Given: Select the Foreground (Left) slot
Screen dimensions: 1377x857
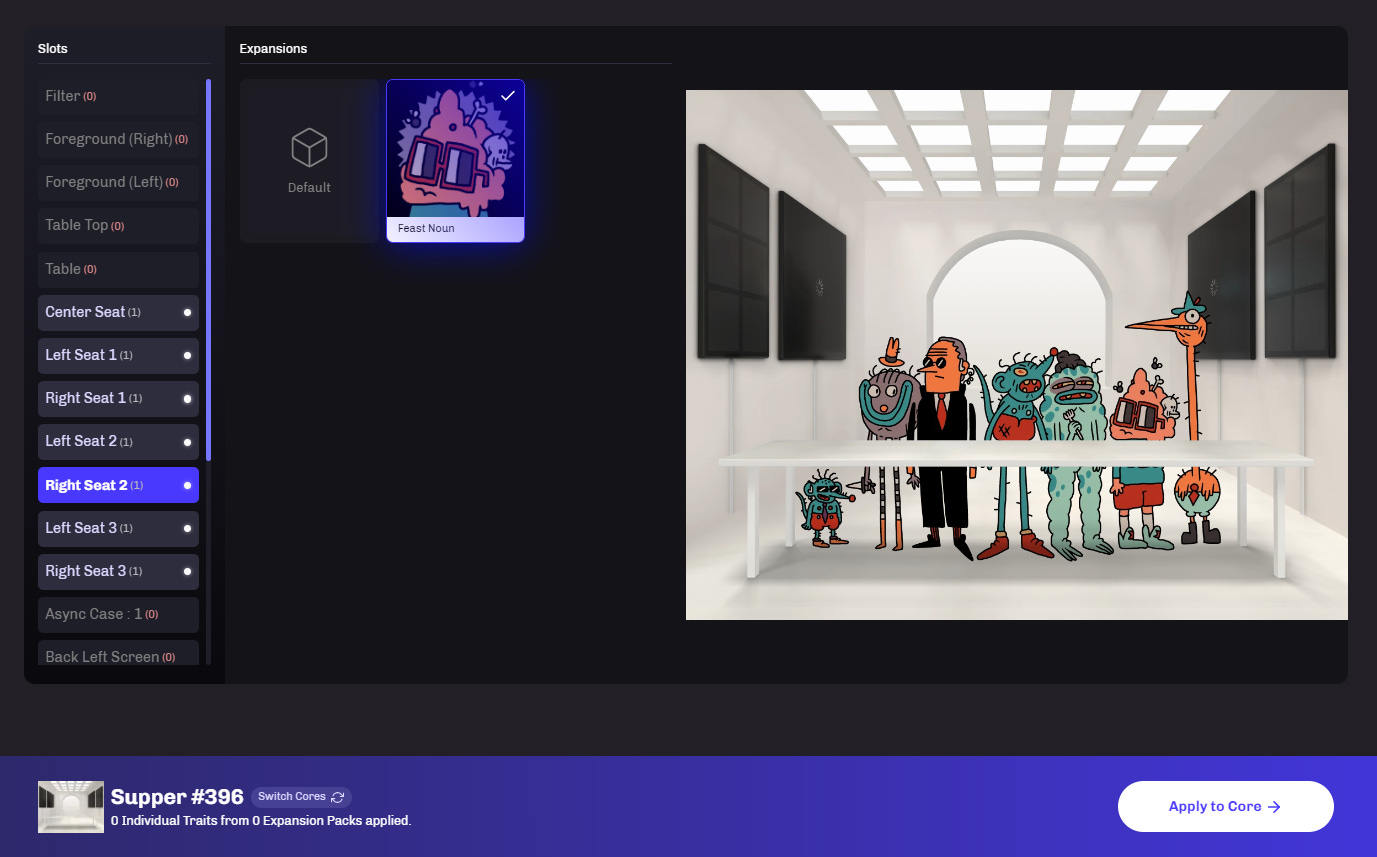Looking at the screenshot, I should pos(118,182).
